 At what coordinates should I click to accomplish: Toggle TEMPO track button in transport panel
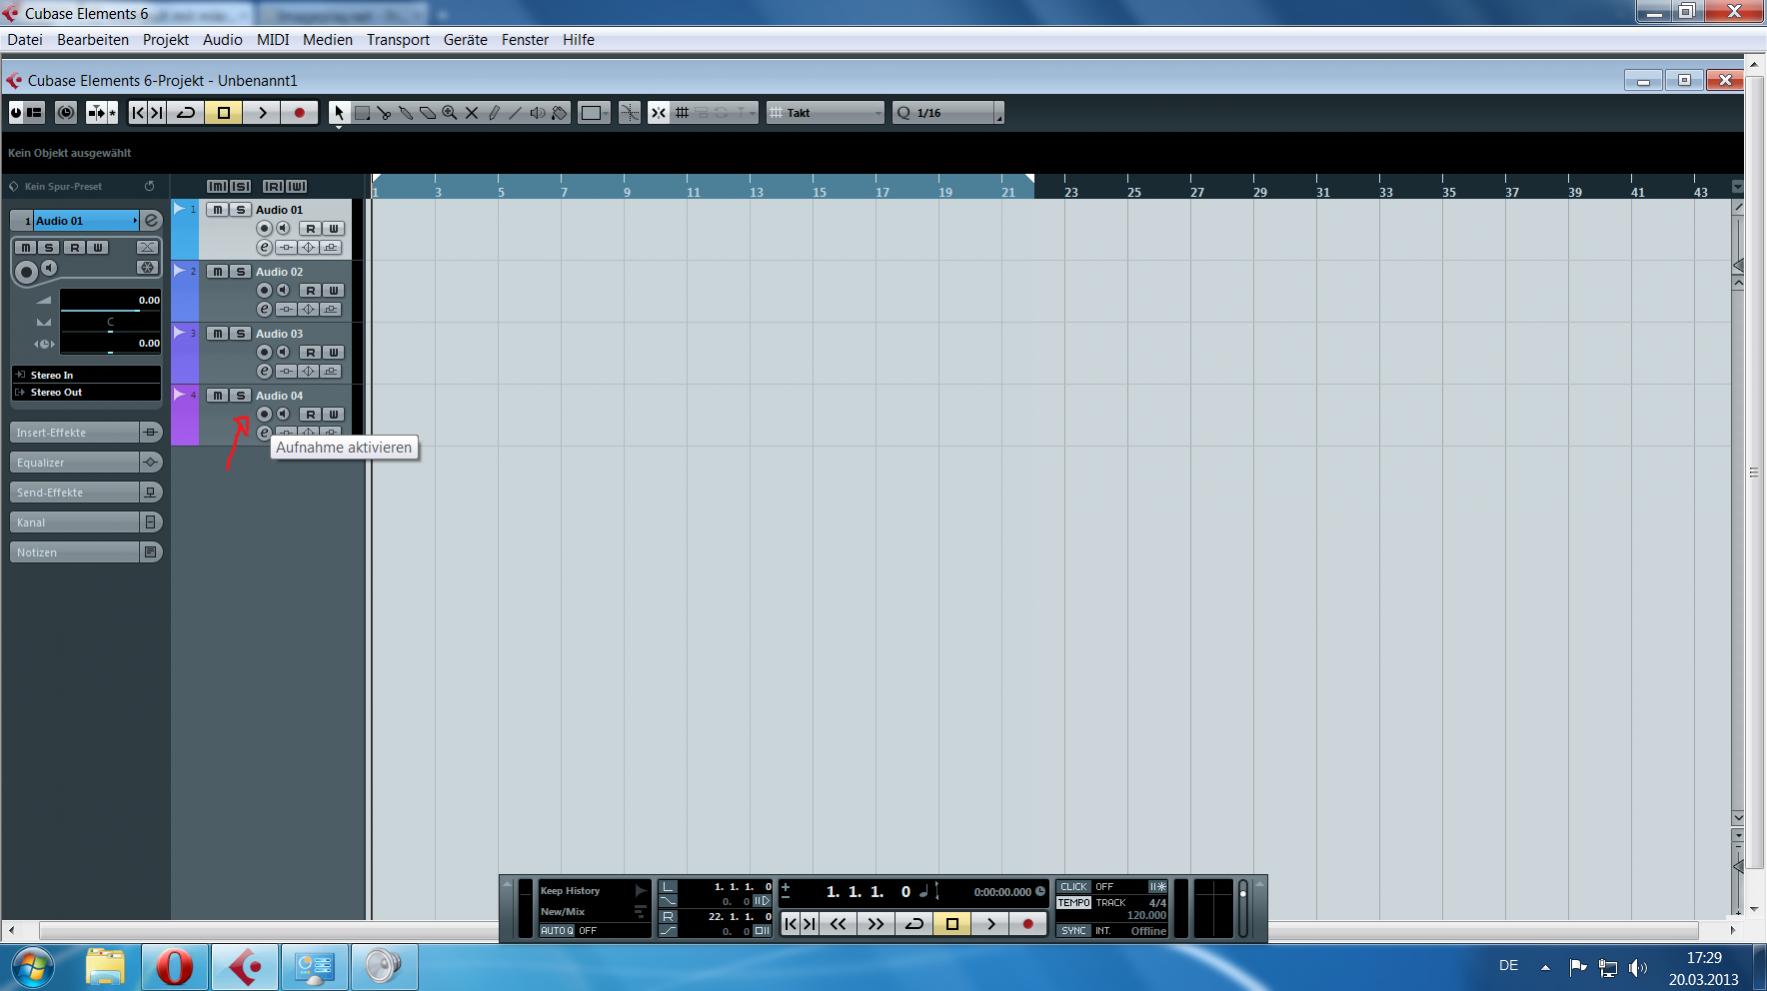pyautogui.click(x=1073, y=903)
